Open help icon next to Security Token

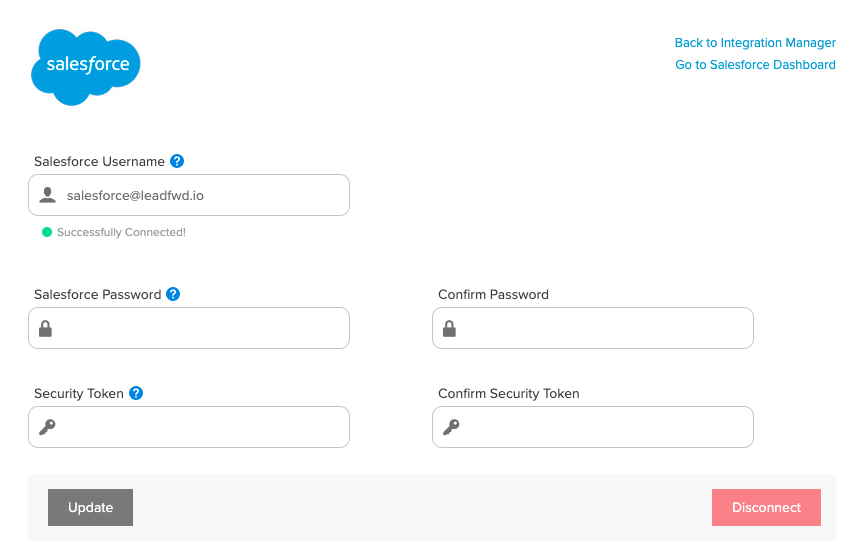click(x=136, y=393)
